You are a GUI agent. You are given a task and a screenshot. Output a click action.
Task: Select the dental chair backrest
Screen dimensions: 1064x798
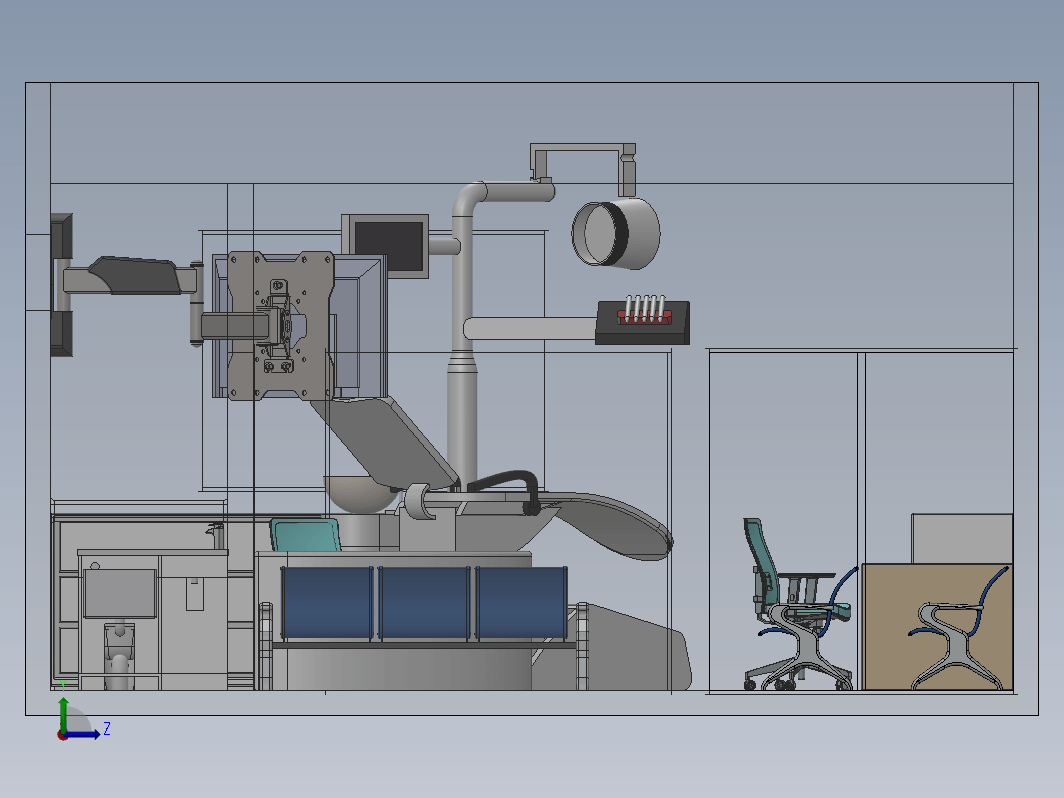click(385, 441)
